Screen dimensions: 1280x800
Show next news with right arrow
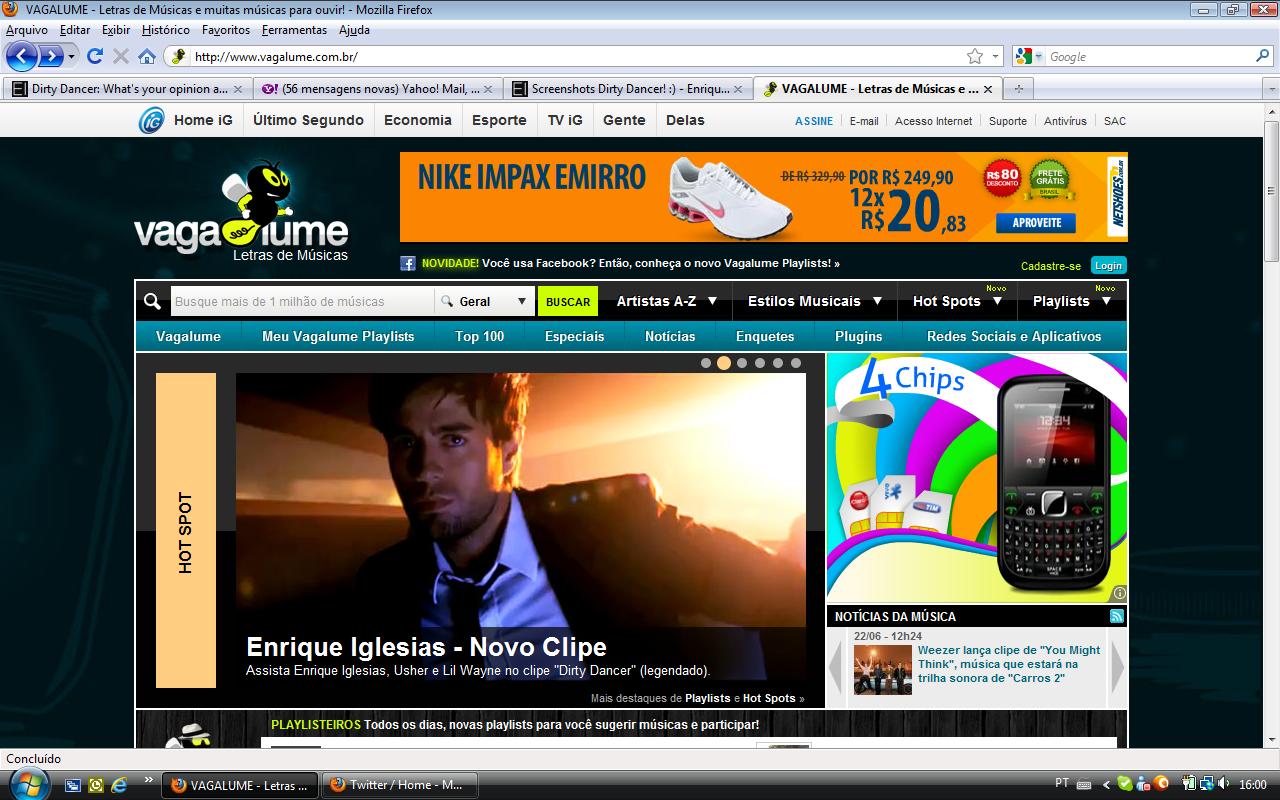pos(1118,667)
